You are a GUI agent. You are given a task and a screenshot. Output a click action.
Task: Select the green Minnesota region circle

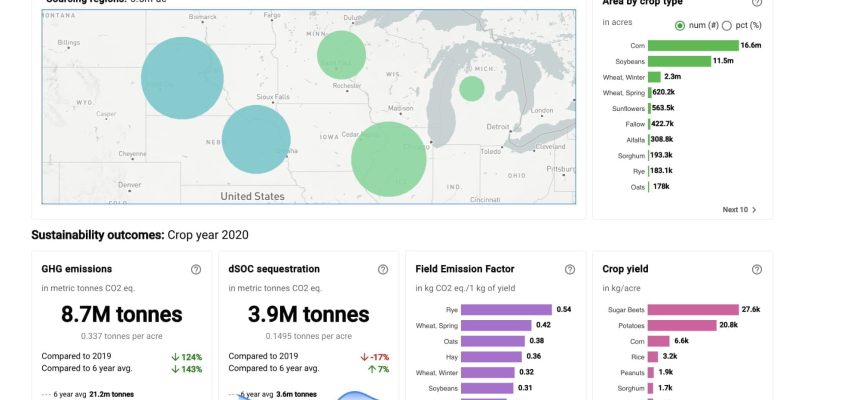[341, 55]
